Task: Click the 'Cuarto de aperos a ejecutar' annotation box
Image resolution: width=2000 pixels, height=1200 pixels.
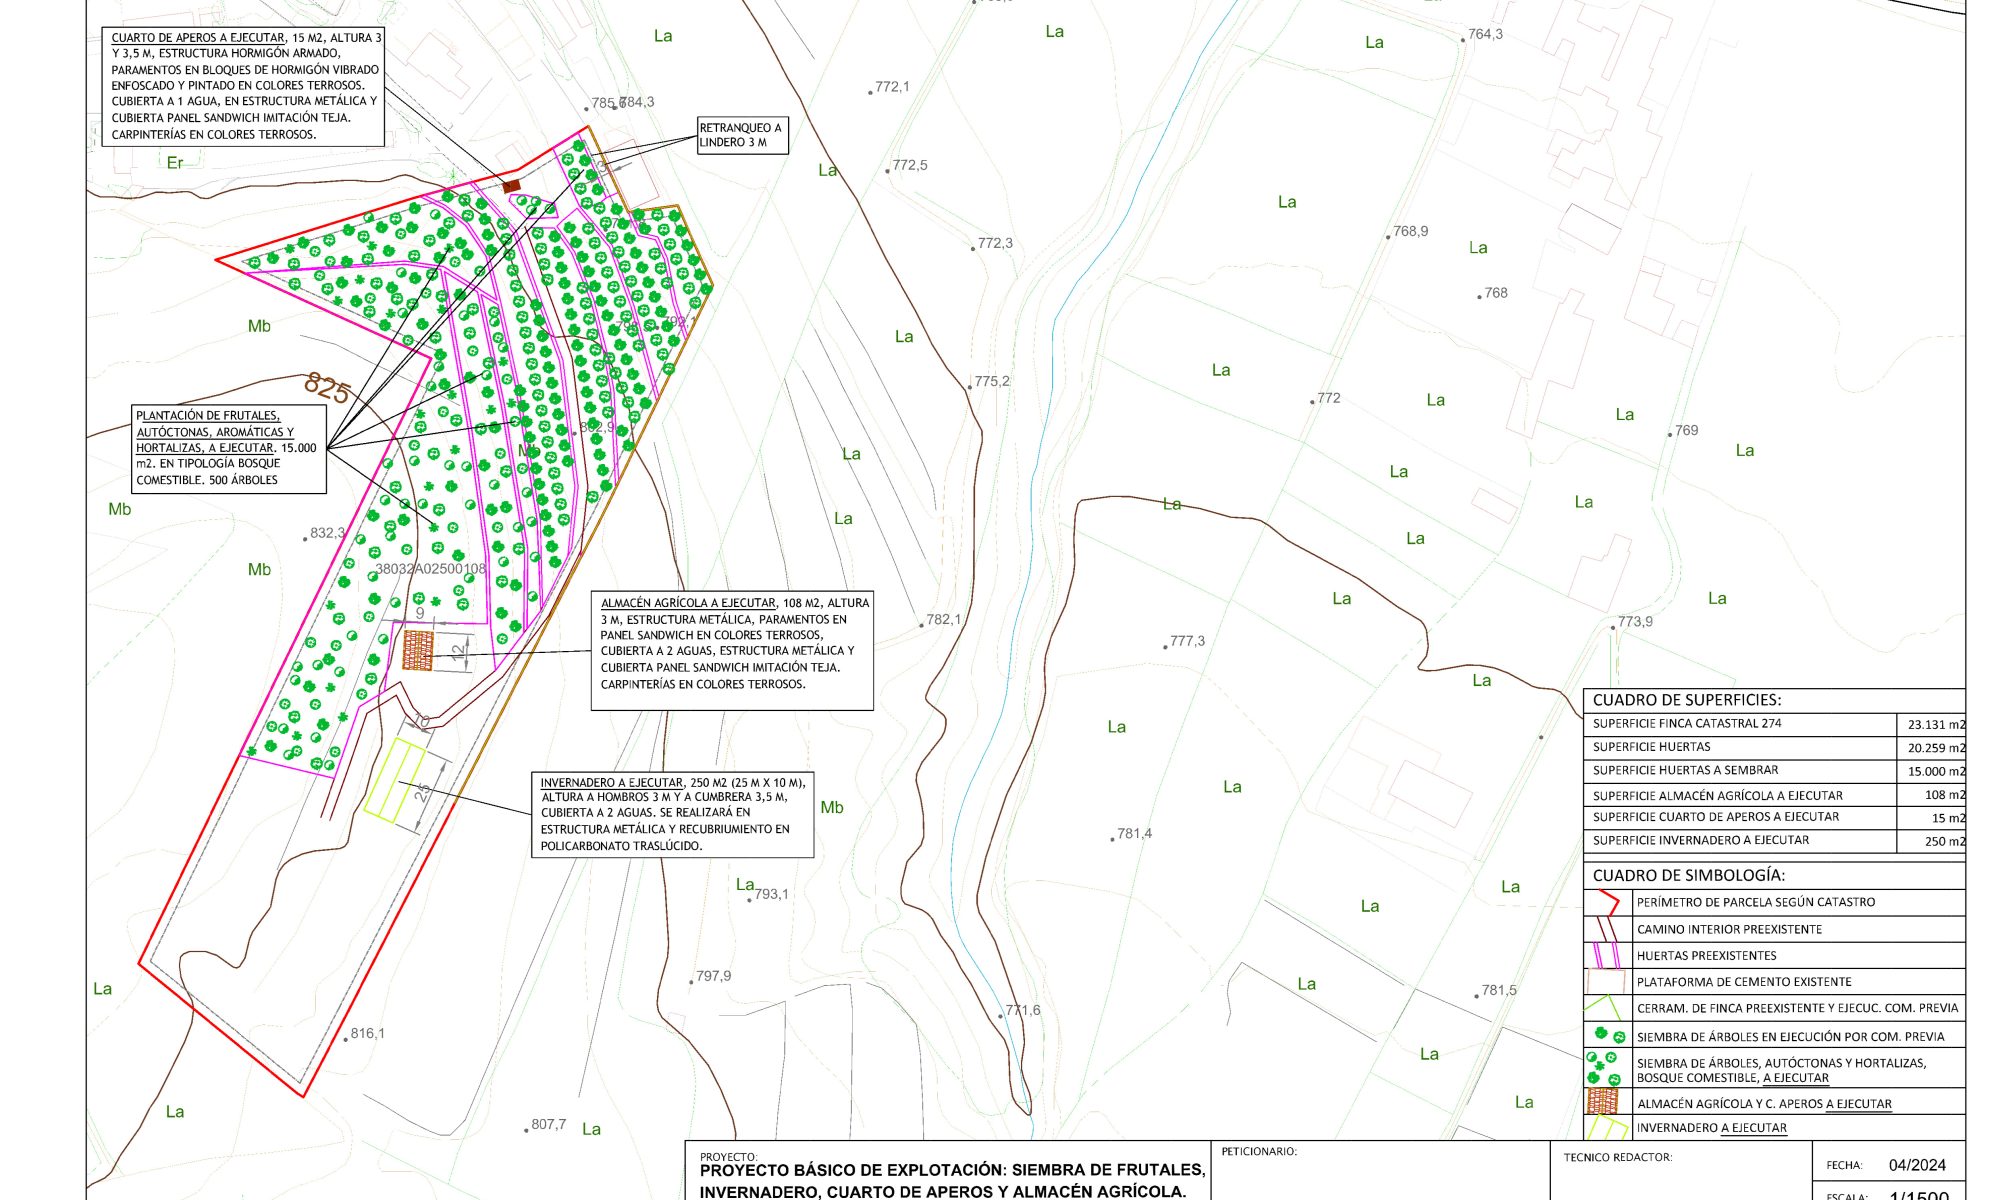Action: [243, 86]
